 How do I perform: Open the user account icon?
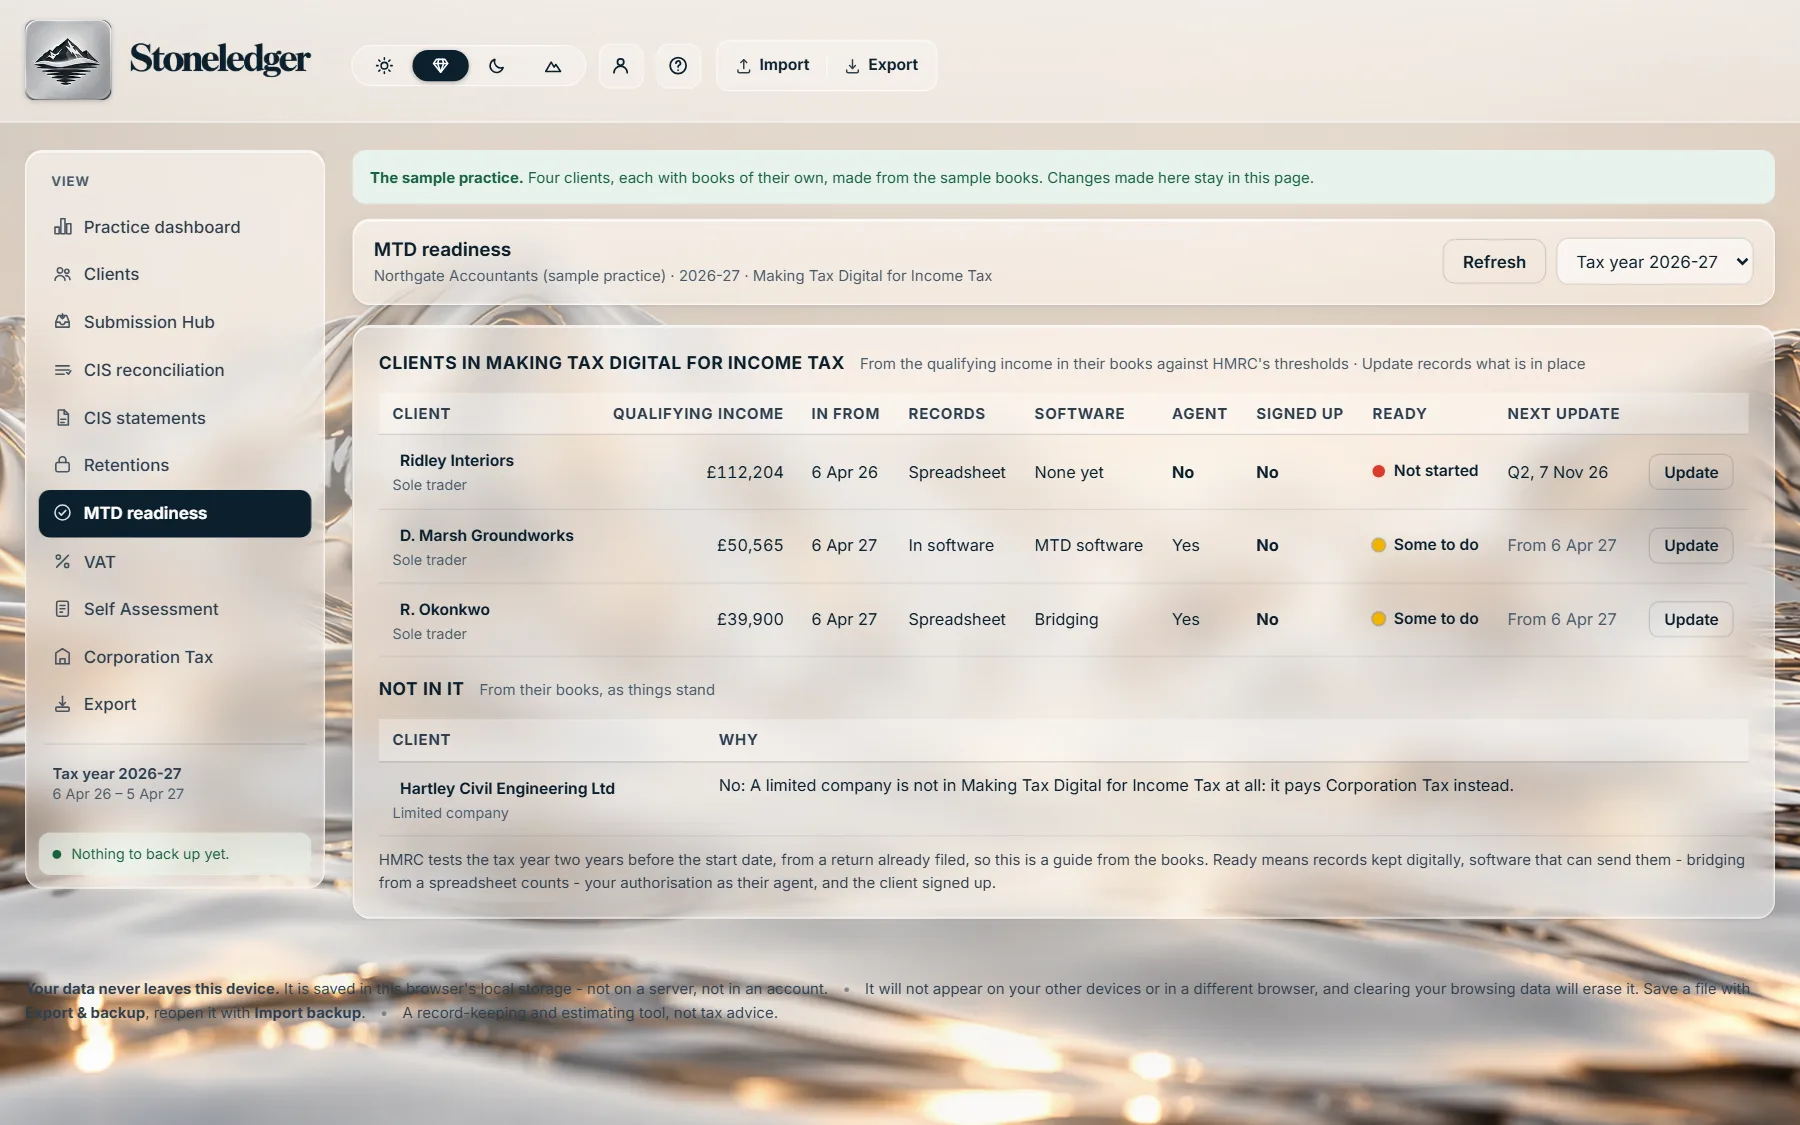point(621,66)
